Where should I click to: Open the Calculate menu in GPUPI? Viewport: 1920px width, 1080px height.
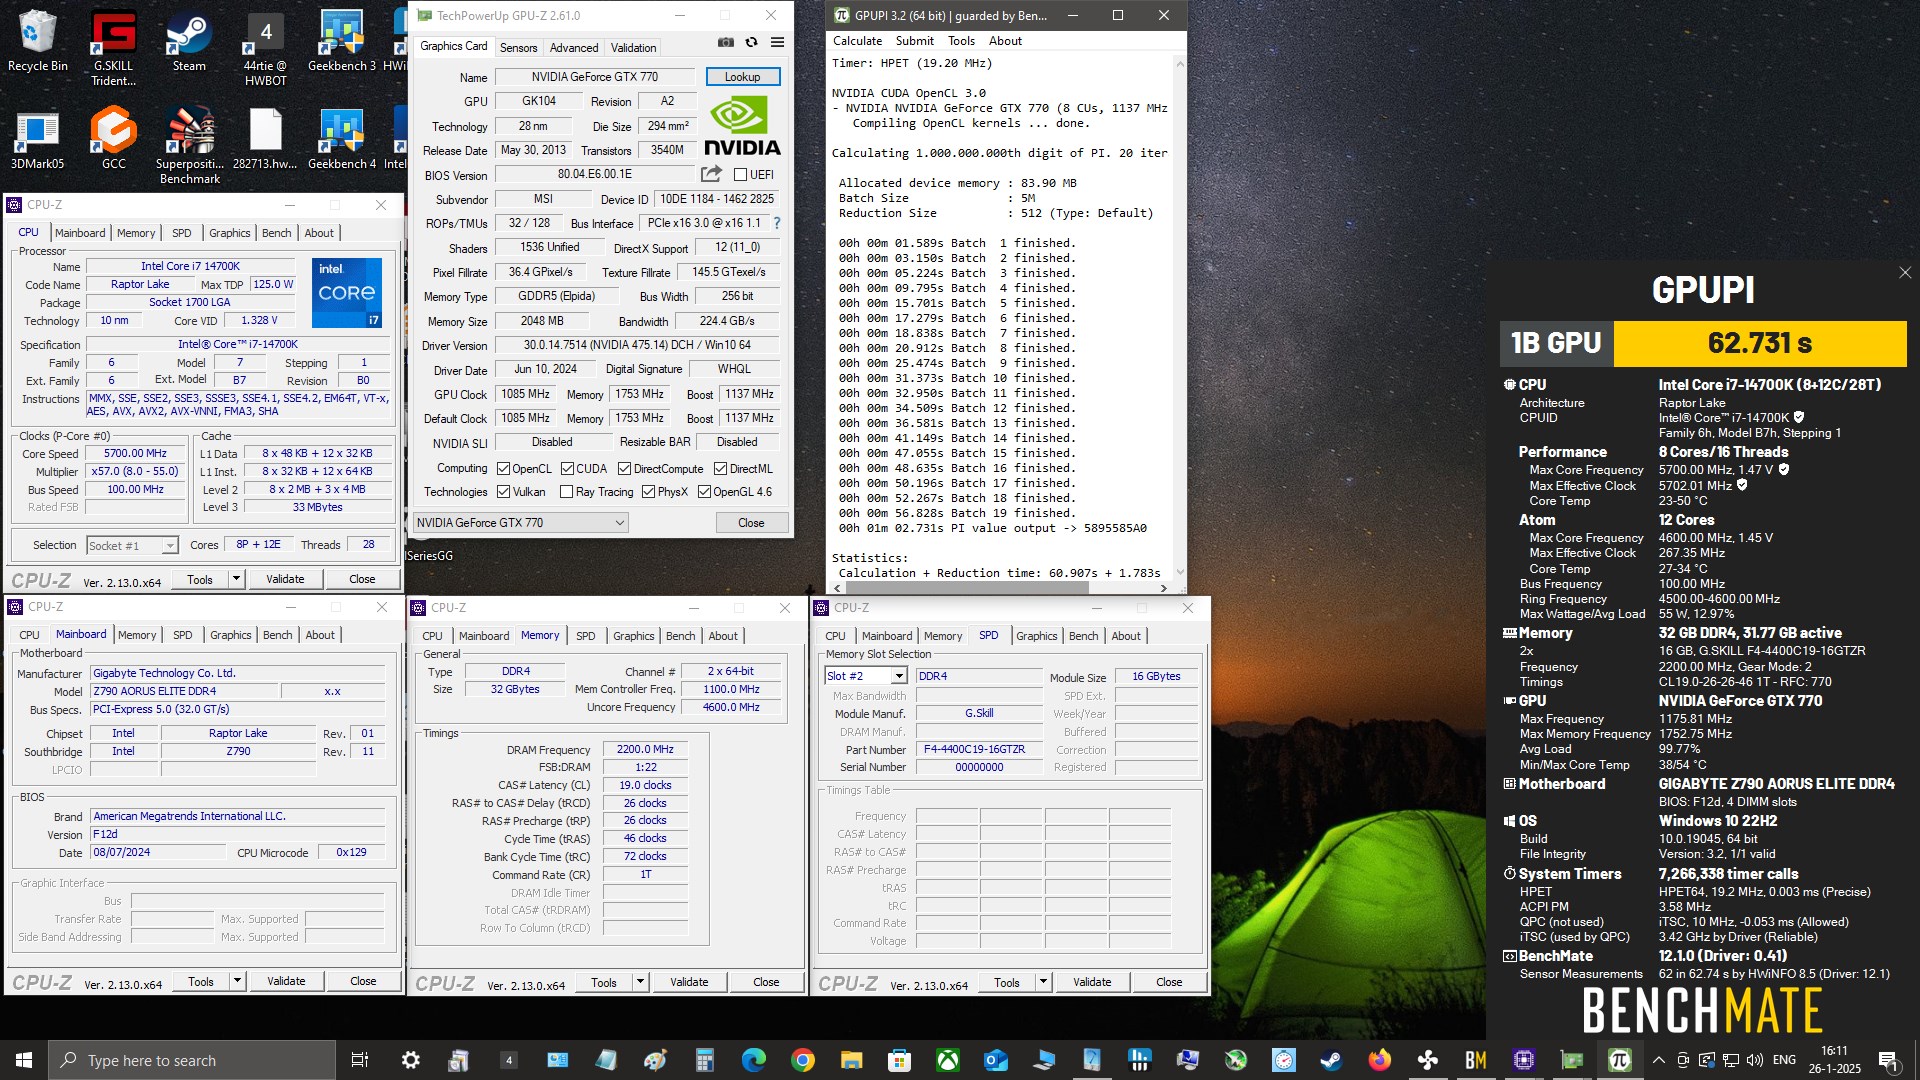pyautogui.click(x=857, y=41)
